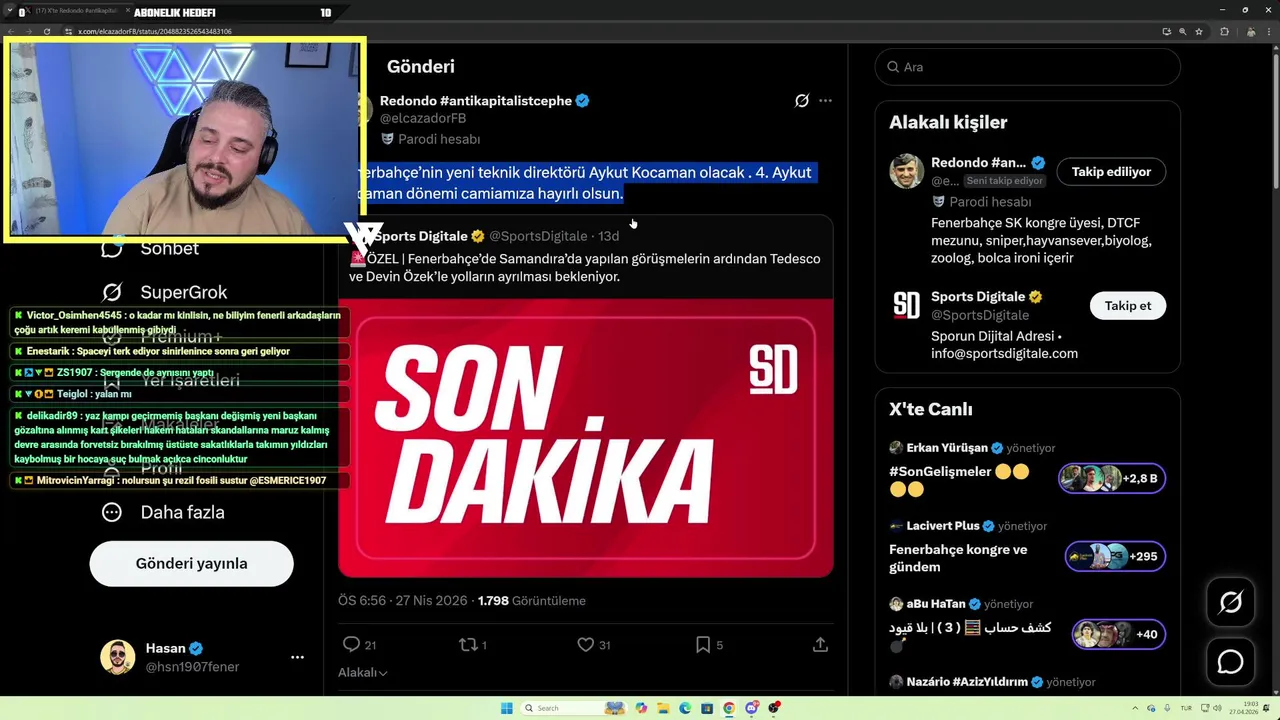Click the browser forward arrow
The image size is (1280, 720).
[x=28, y=31]
